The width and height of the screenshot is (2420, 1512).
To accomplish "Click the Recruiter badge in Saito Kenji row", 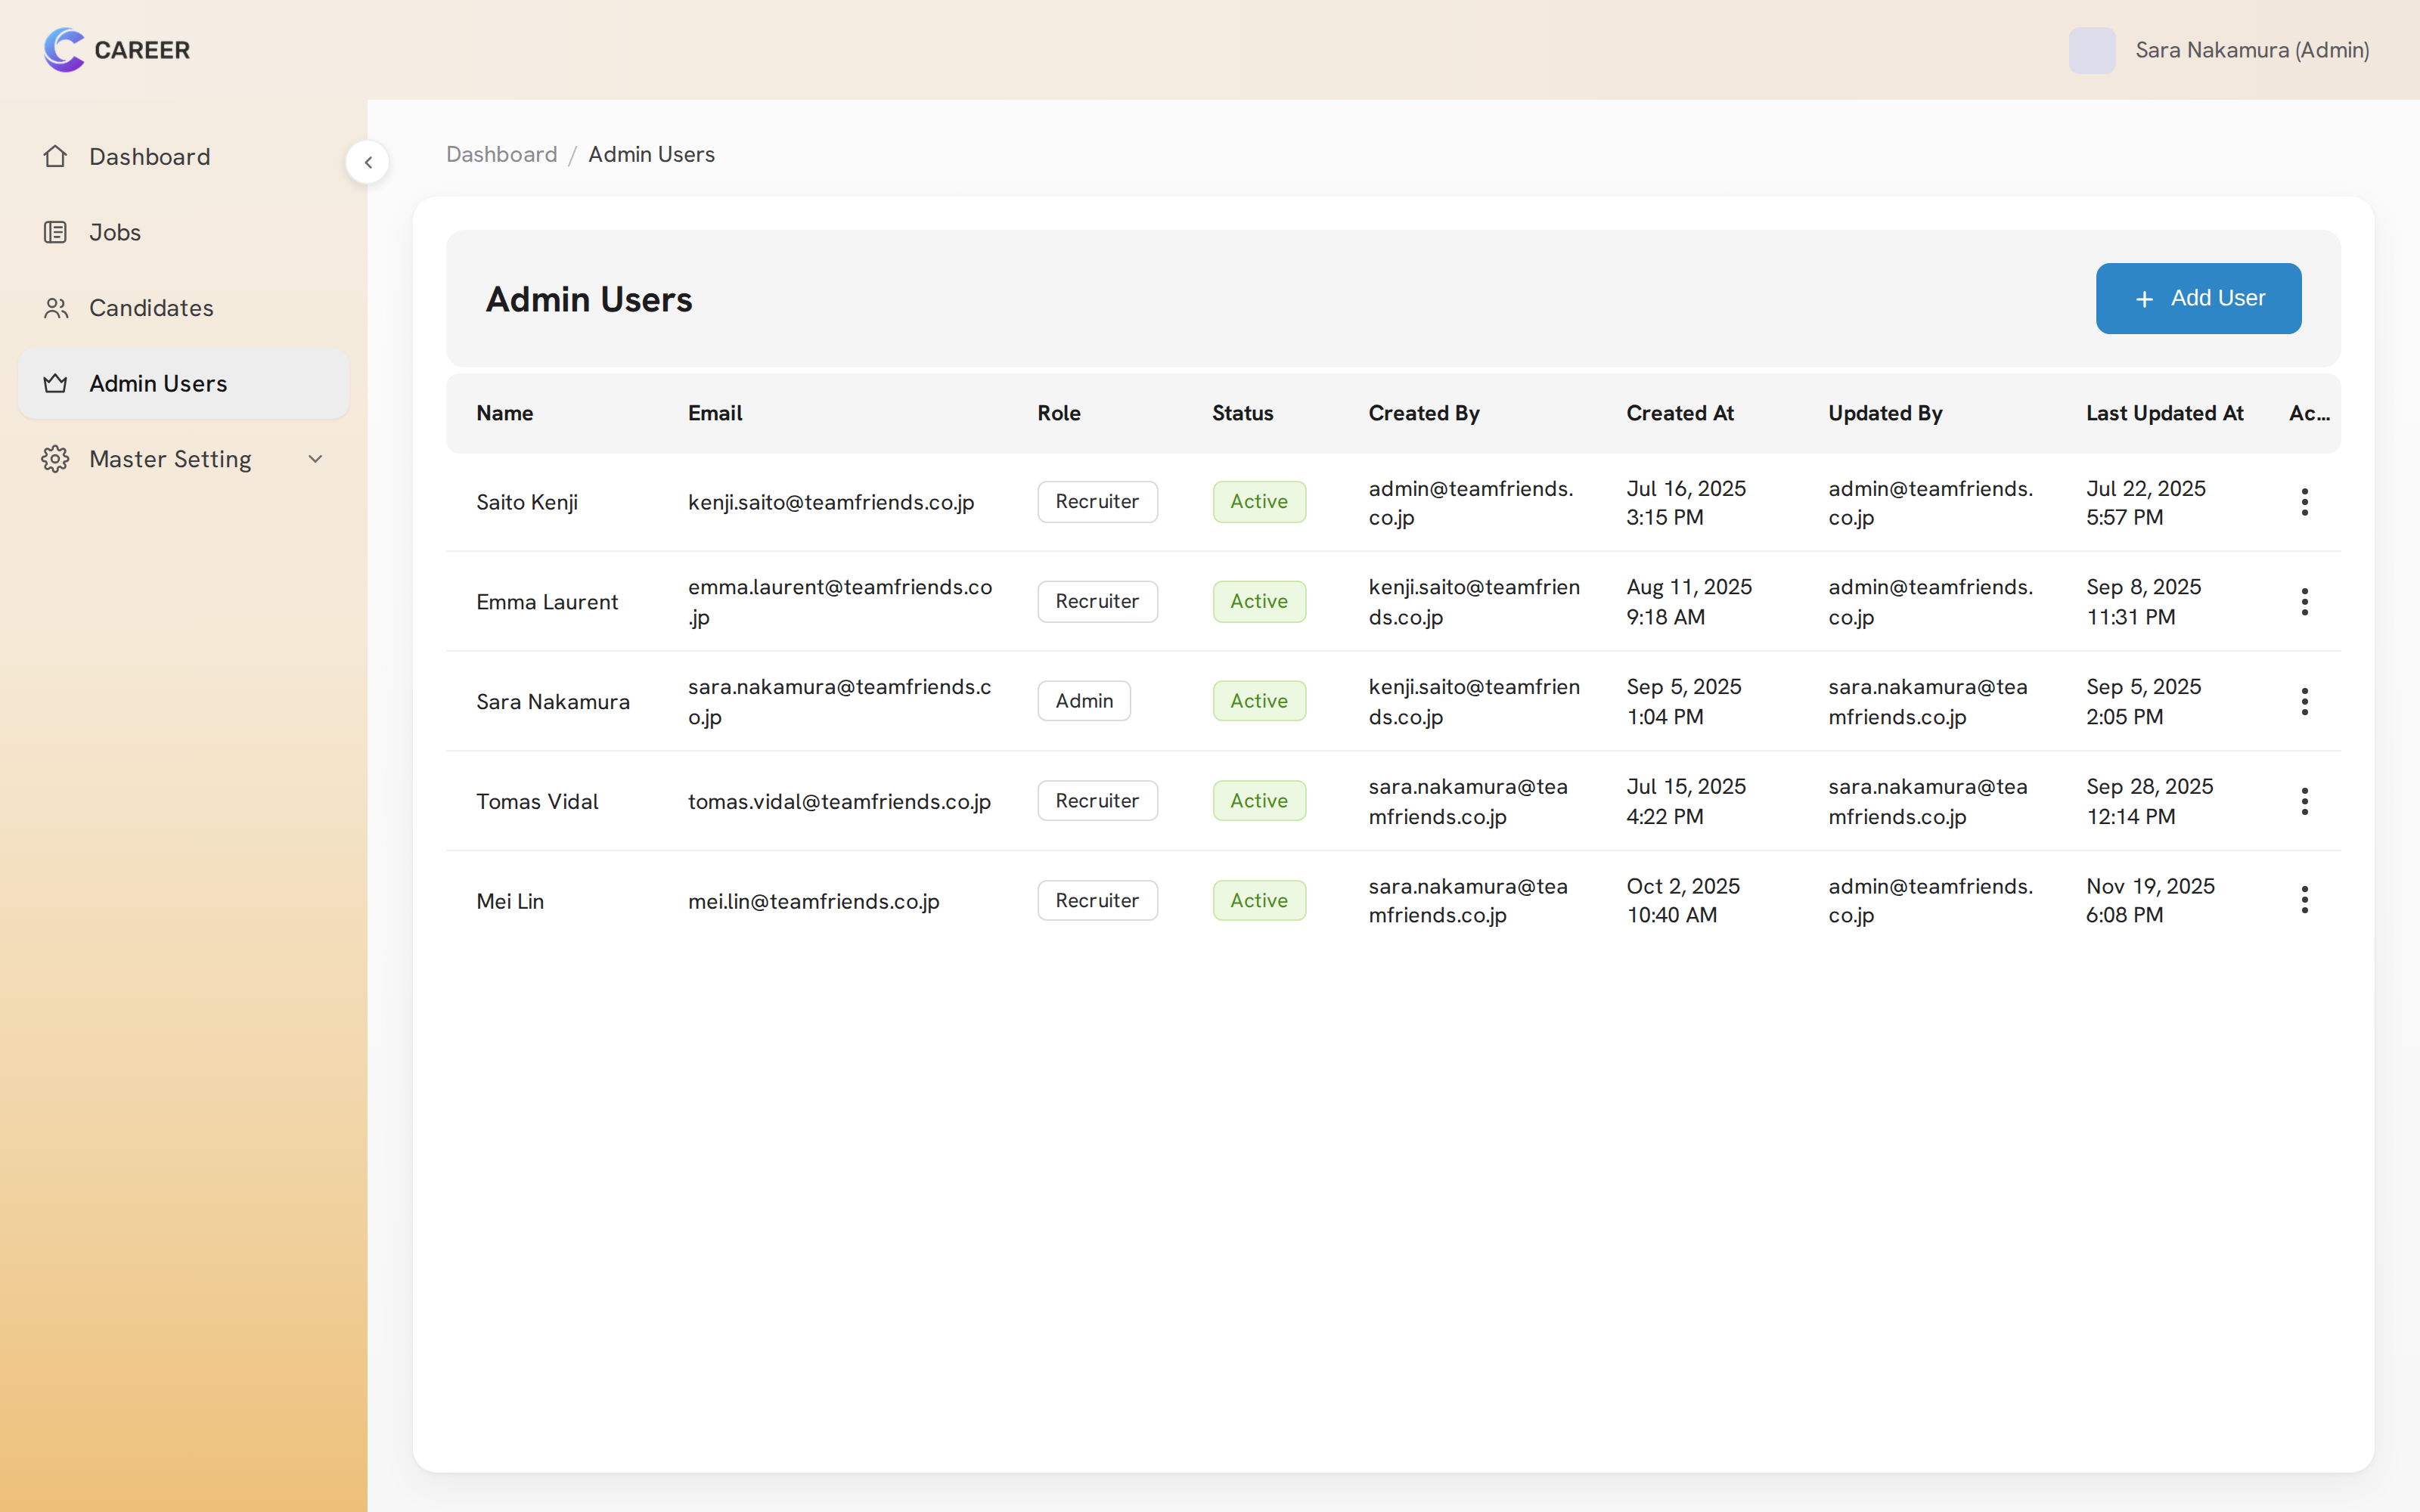I will point(1097,502).
